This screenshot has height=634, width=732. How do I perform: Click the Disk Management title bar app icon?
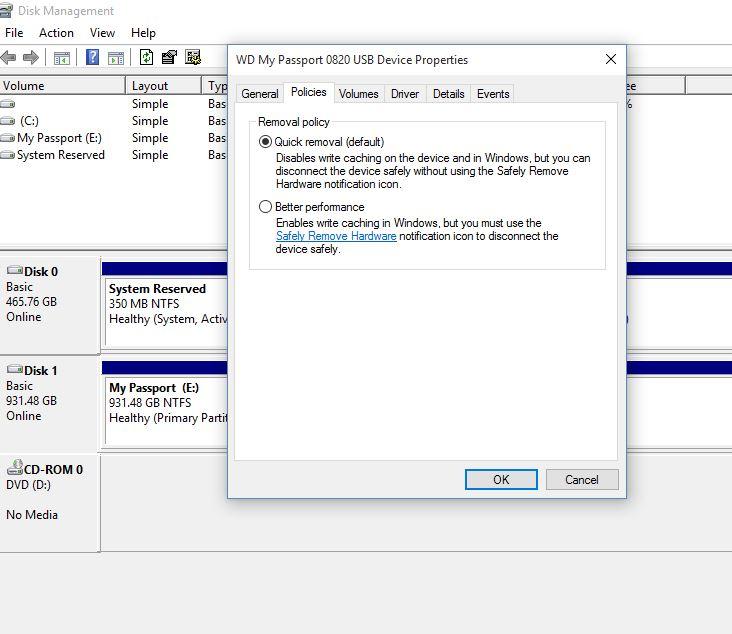point(6,10)
